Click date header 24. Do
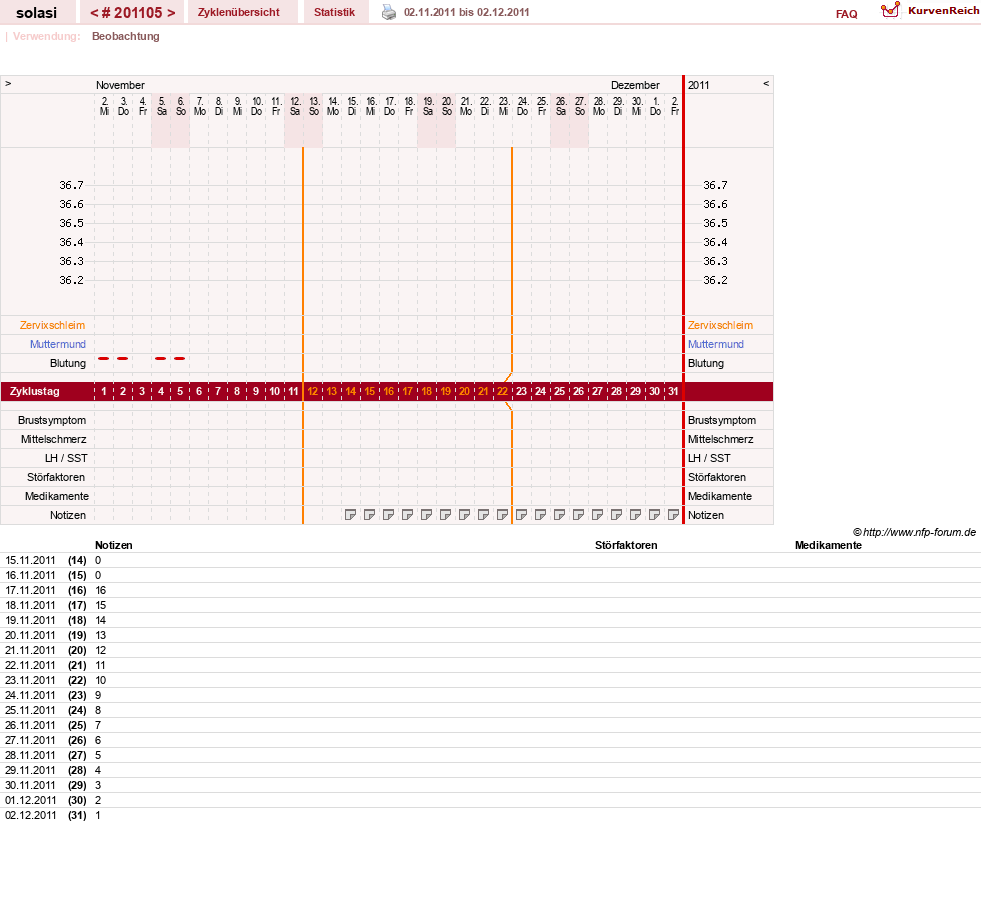The image size is (981, 924). (x=523, y=106)
